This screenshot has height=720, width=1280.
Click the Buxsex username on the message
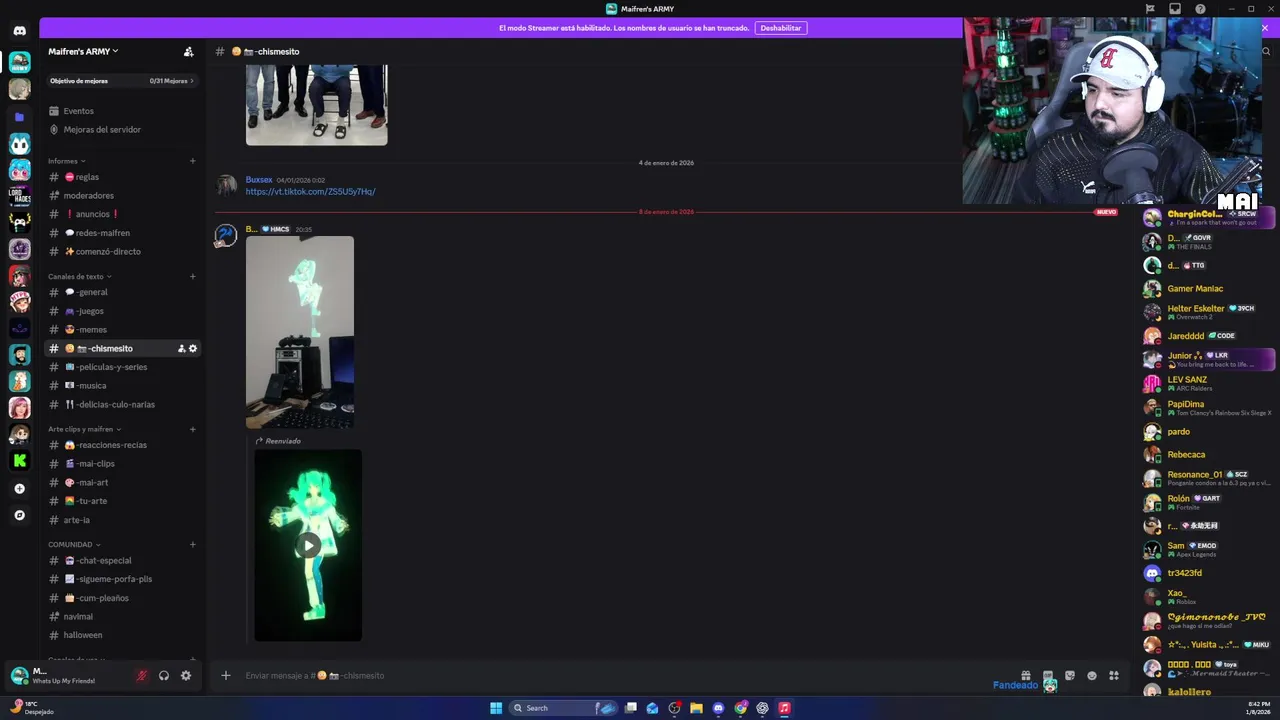click(x=259, y=180)
